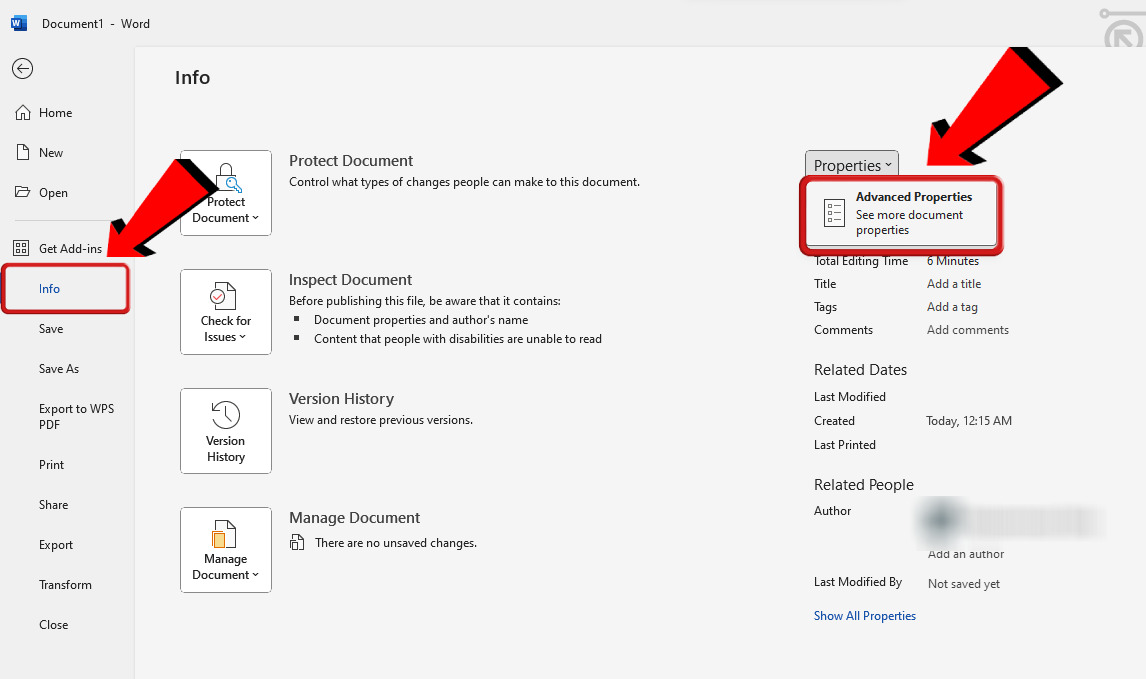Click the Word logo in title bar

pyautogui.click(x=19, y=23)
